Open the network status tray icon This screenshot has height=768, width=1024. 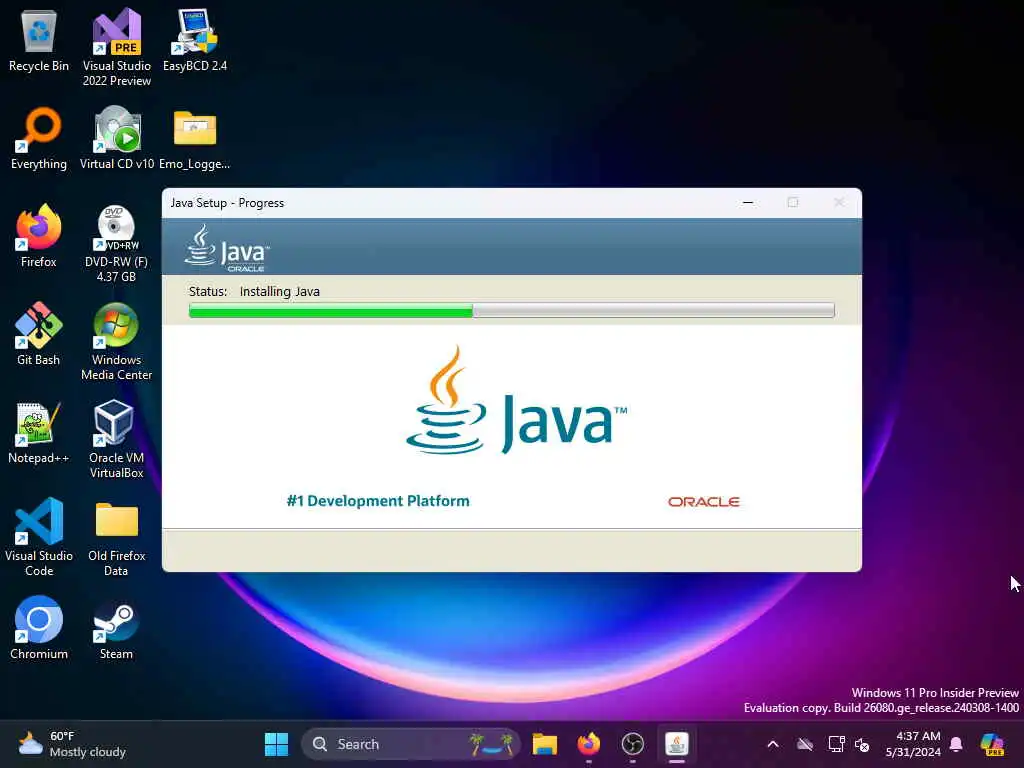(x=836, y=744)
